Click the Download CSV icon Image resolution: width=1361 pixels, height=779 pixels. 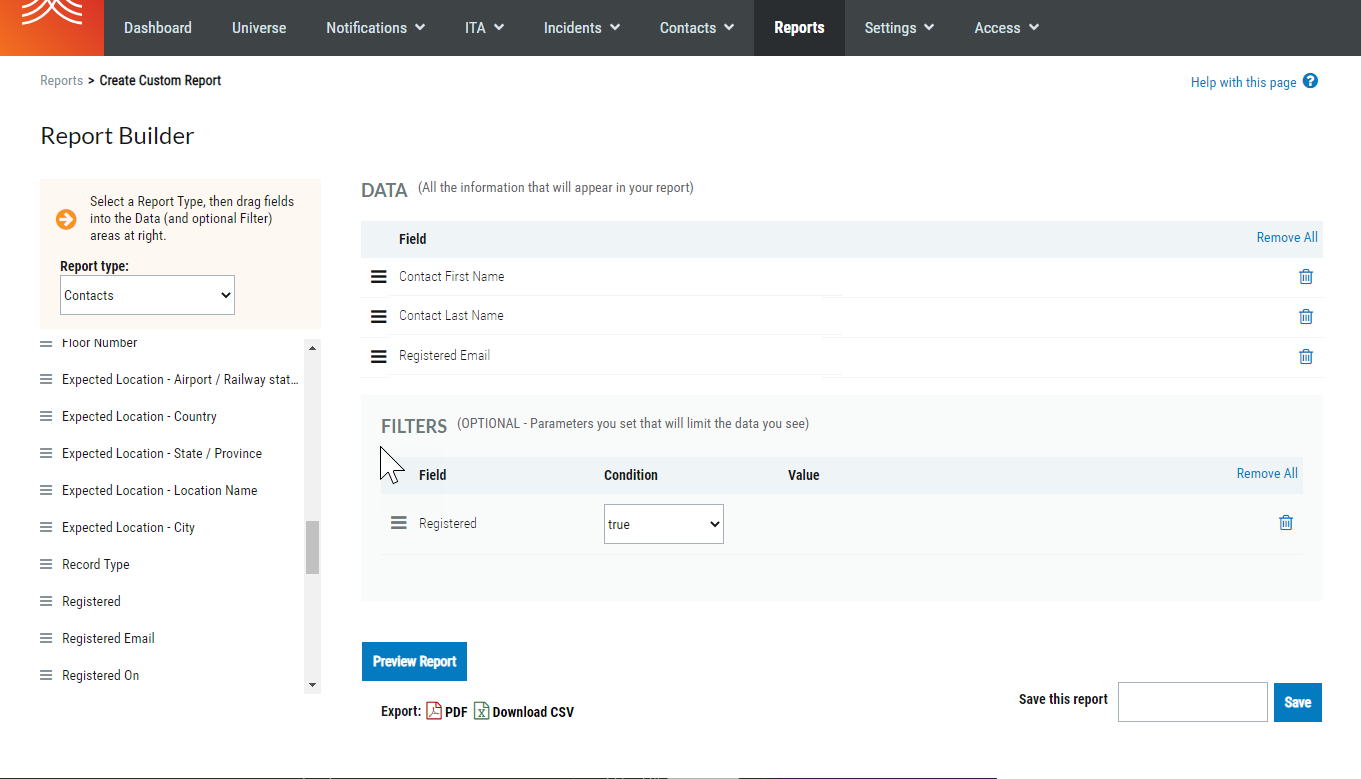(481, 711)
